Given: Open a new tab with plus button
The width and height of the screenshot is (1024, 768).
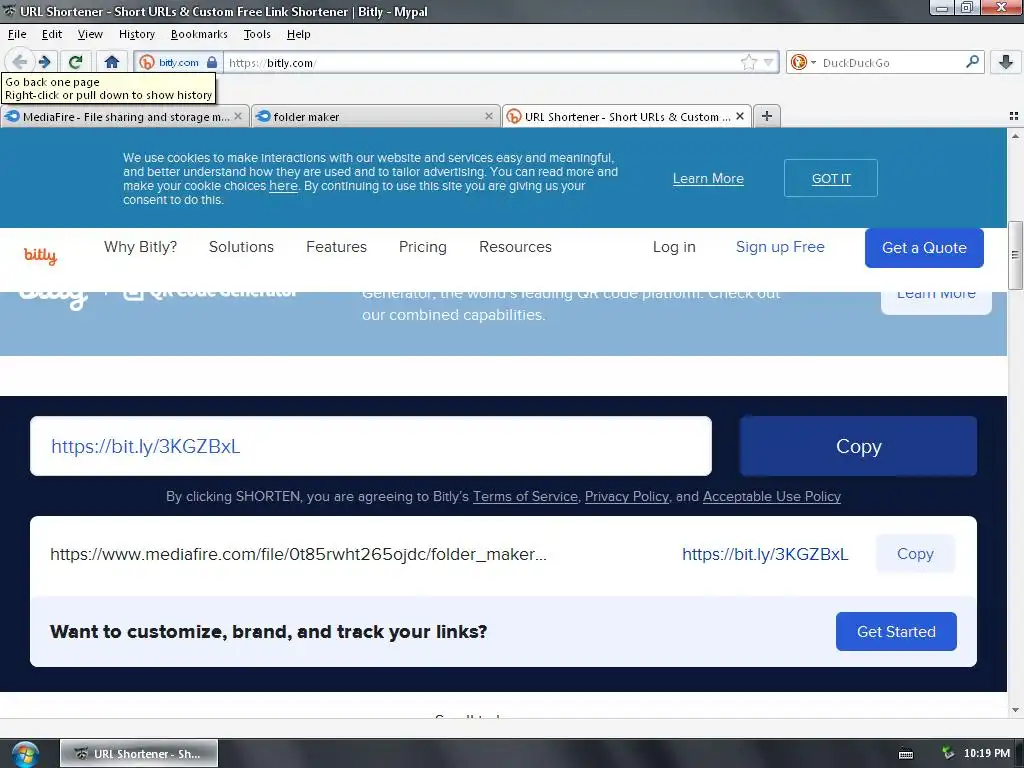Looking at the screenshot, I should [x=767, y=116].
